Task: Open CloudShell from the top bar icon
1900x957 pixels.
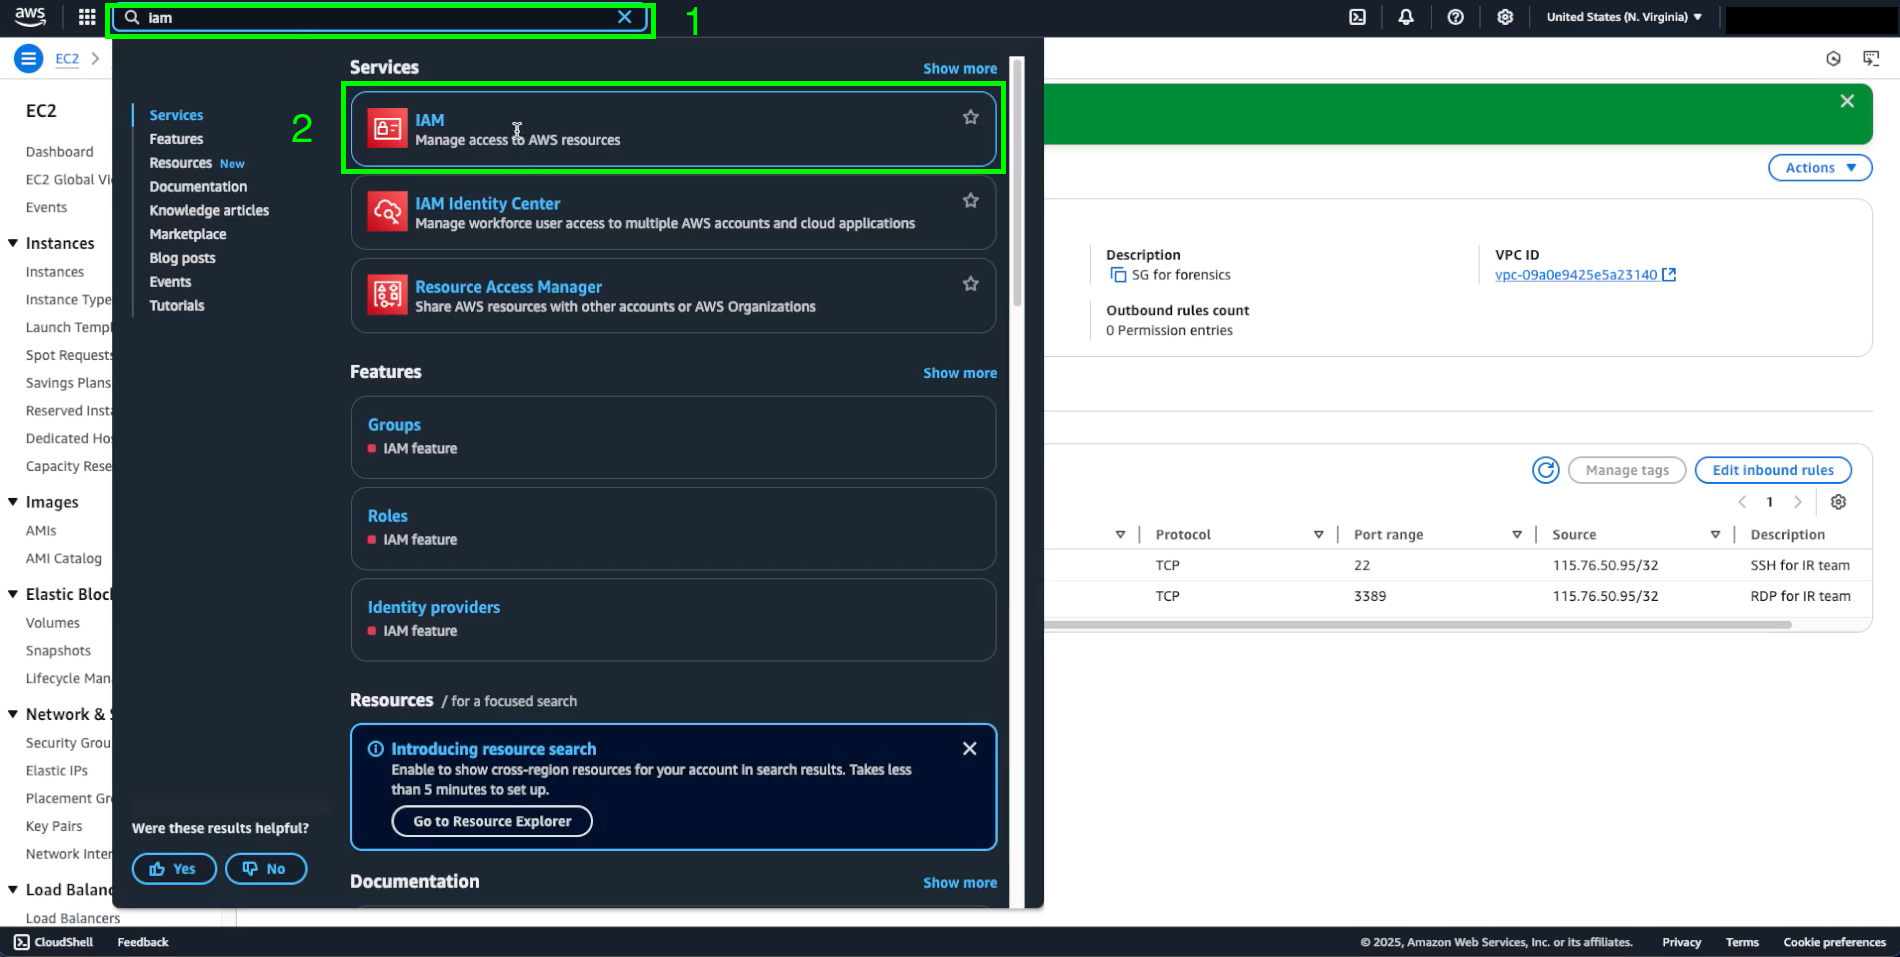Action: pos(1357,17)
